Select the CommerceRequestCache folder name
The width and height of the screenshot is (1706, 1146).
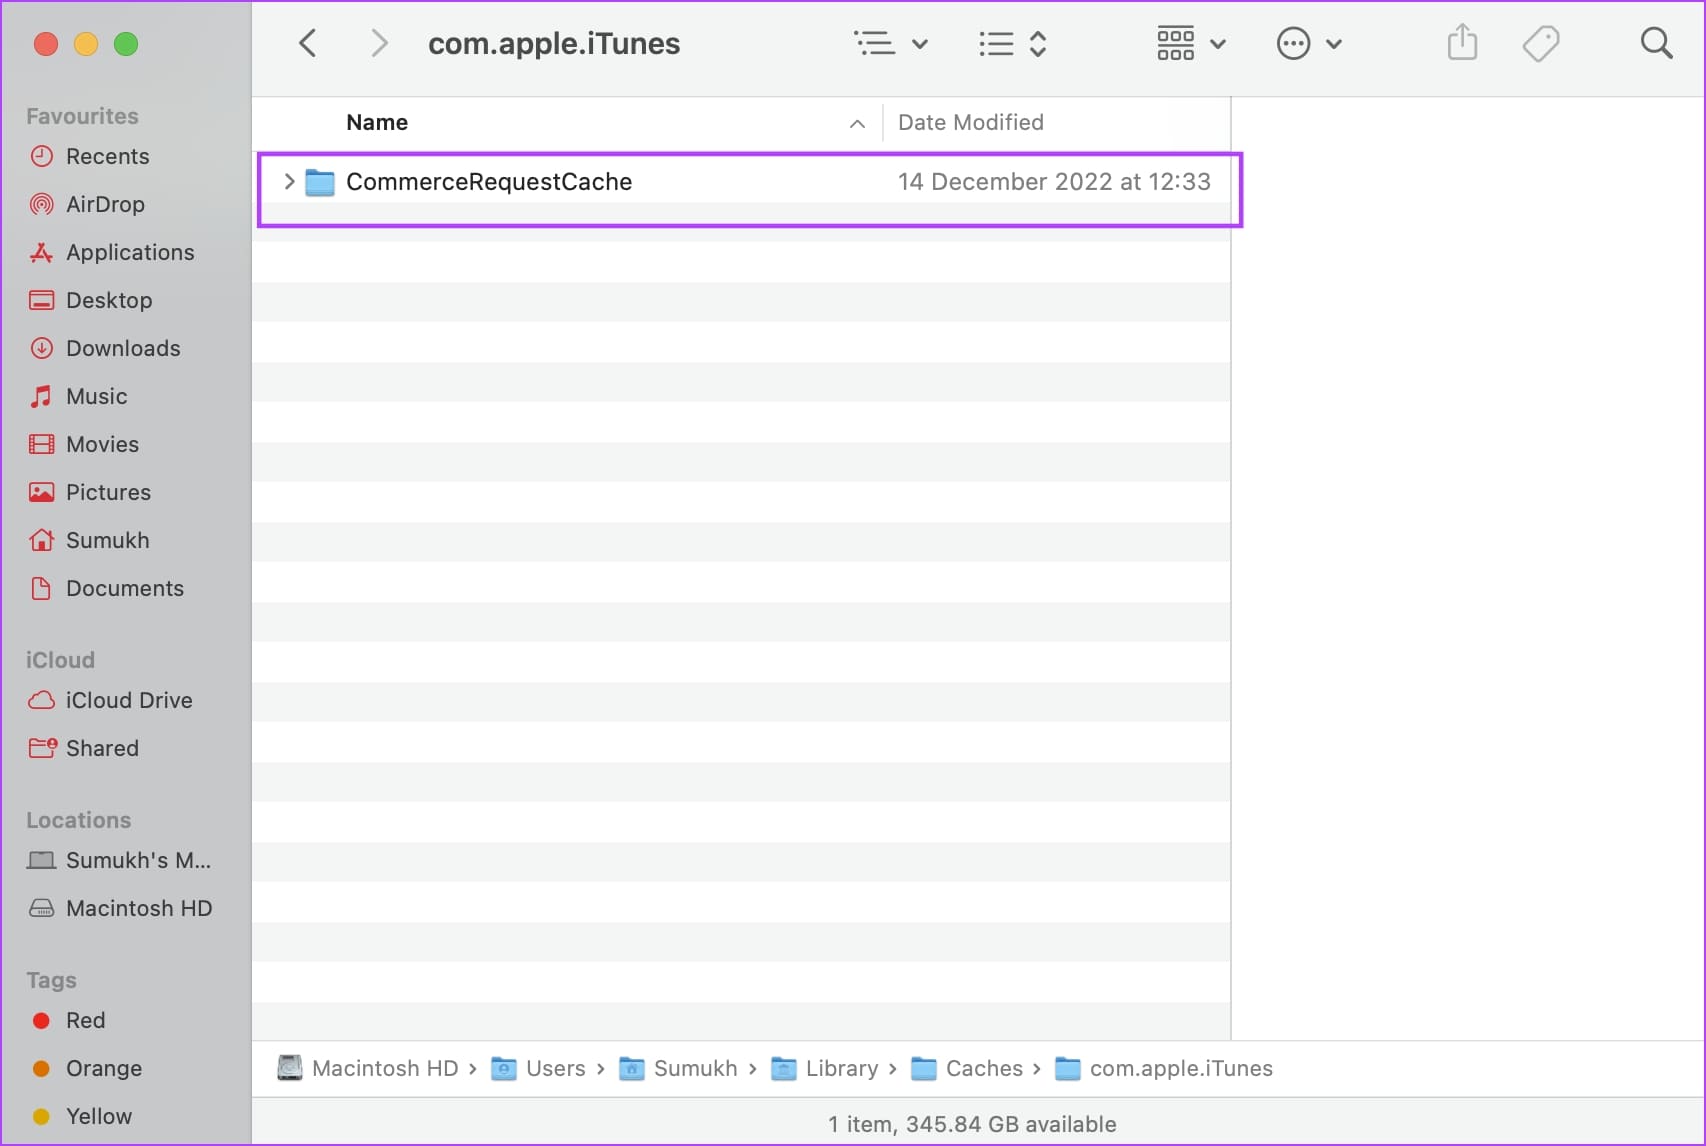(489, 181)
